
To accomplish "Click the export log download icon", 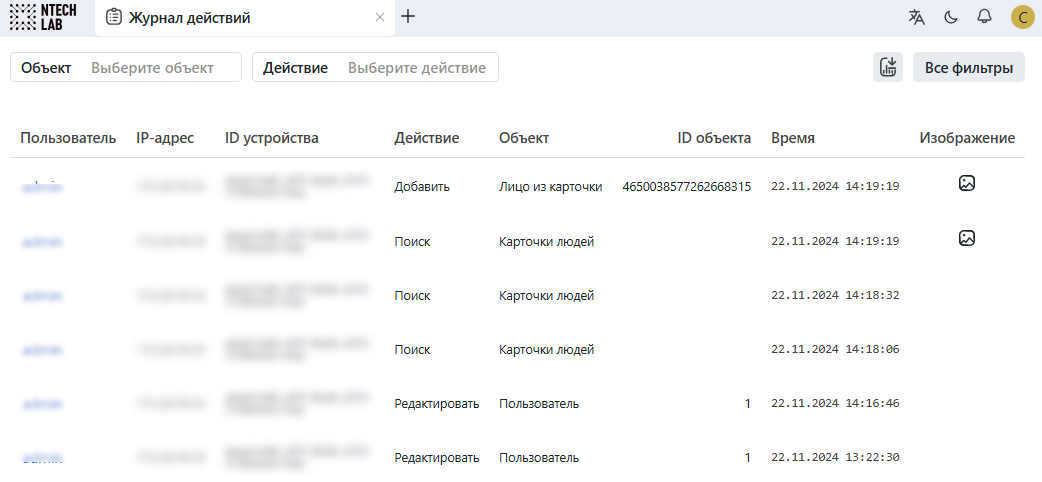I will click(x=888, y=68).
